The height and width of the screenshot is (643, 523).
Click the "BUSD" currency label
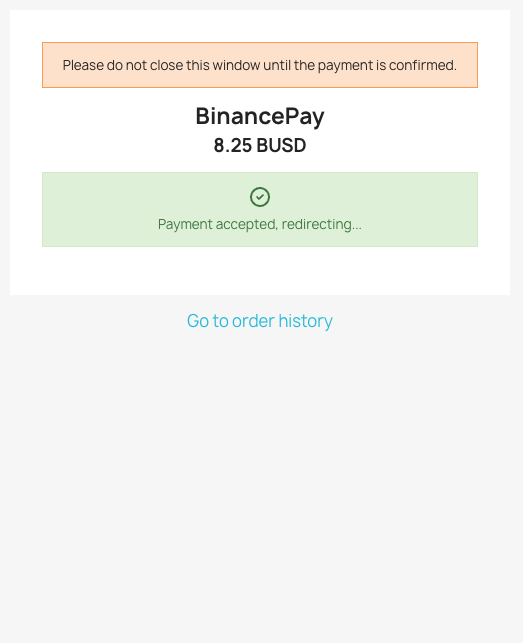point(281,146)
